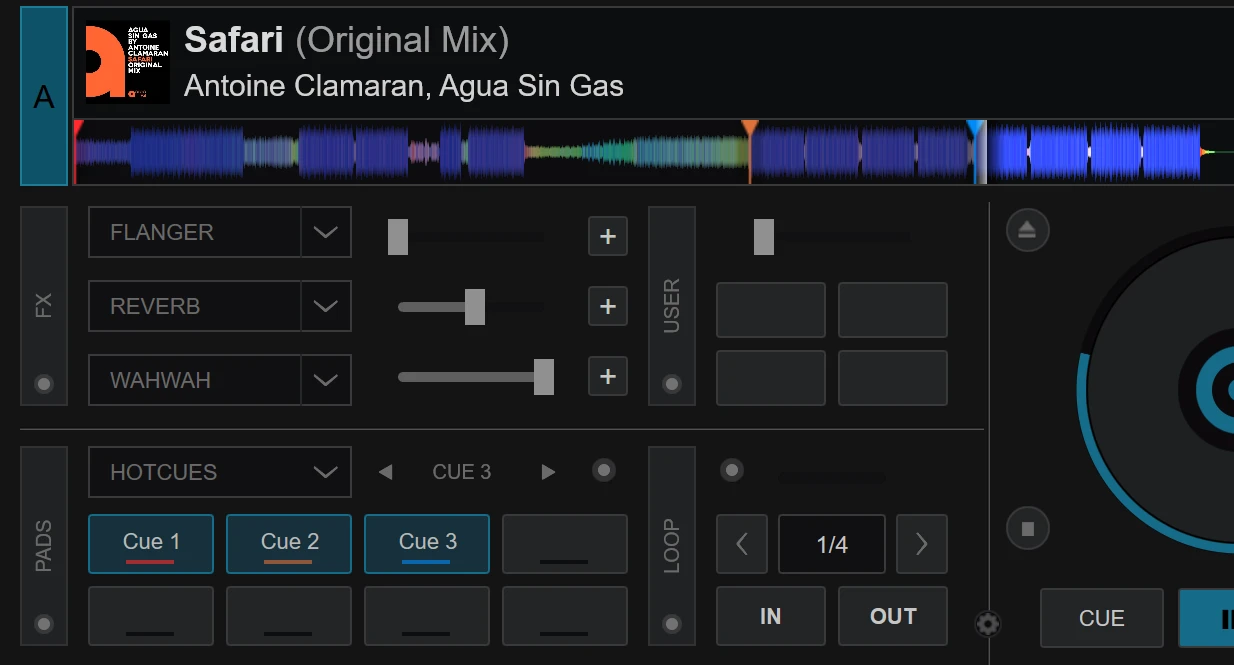Open the FLANGER effect dropdown arrow

pyautogui.click(x=326, y=232)
